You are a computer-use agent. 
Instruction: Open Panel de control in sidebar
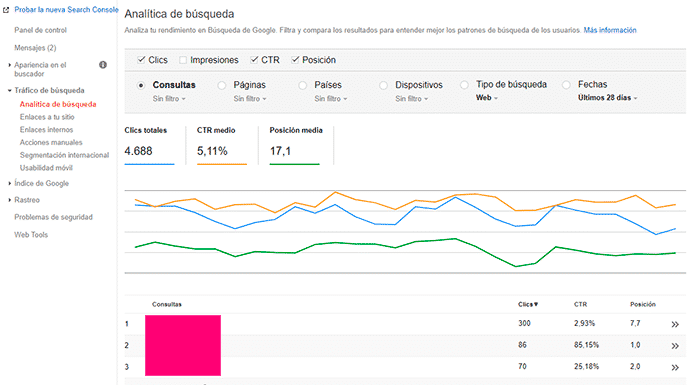(40, 30)
